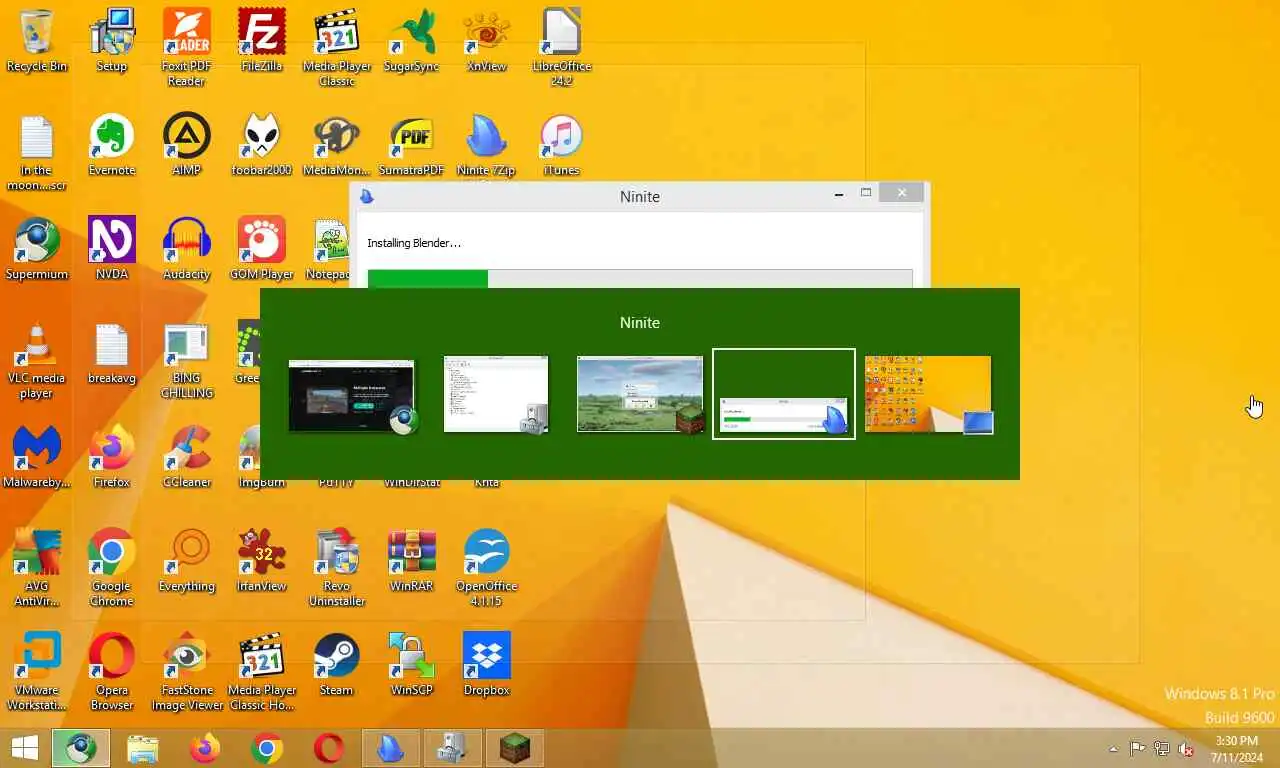Open the Recycle Bin desktop icon
Image resolution: width=1280 pixels, height=768 pixels.
(x=37, y=40)
